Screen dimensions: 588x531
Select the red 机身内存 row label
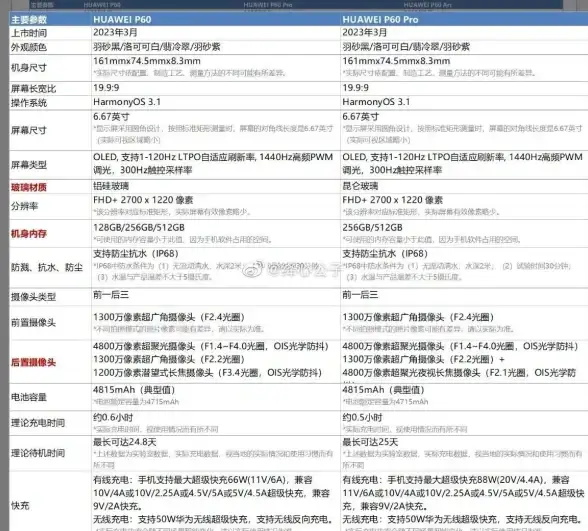coord(29,234)
